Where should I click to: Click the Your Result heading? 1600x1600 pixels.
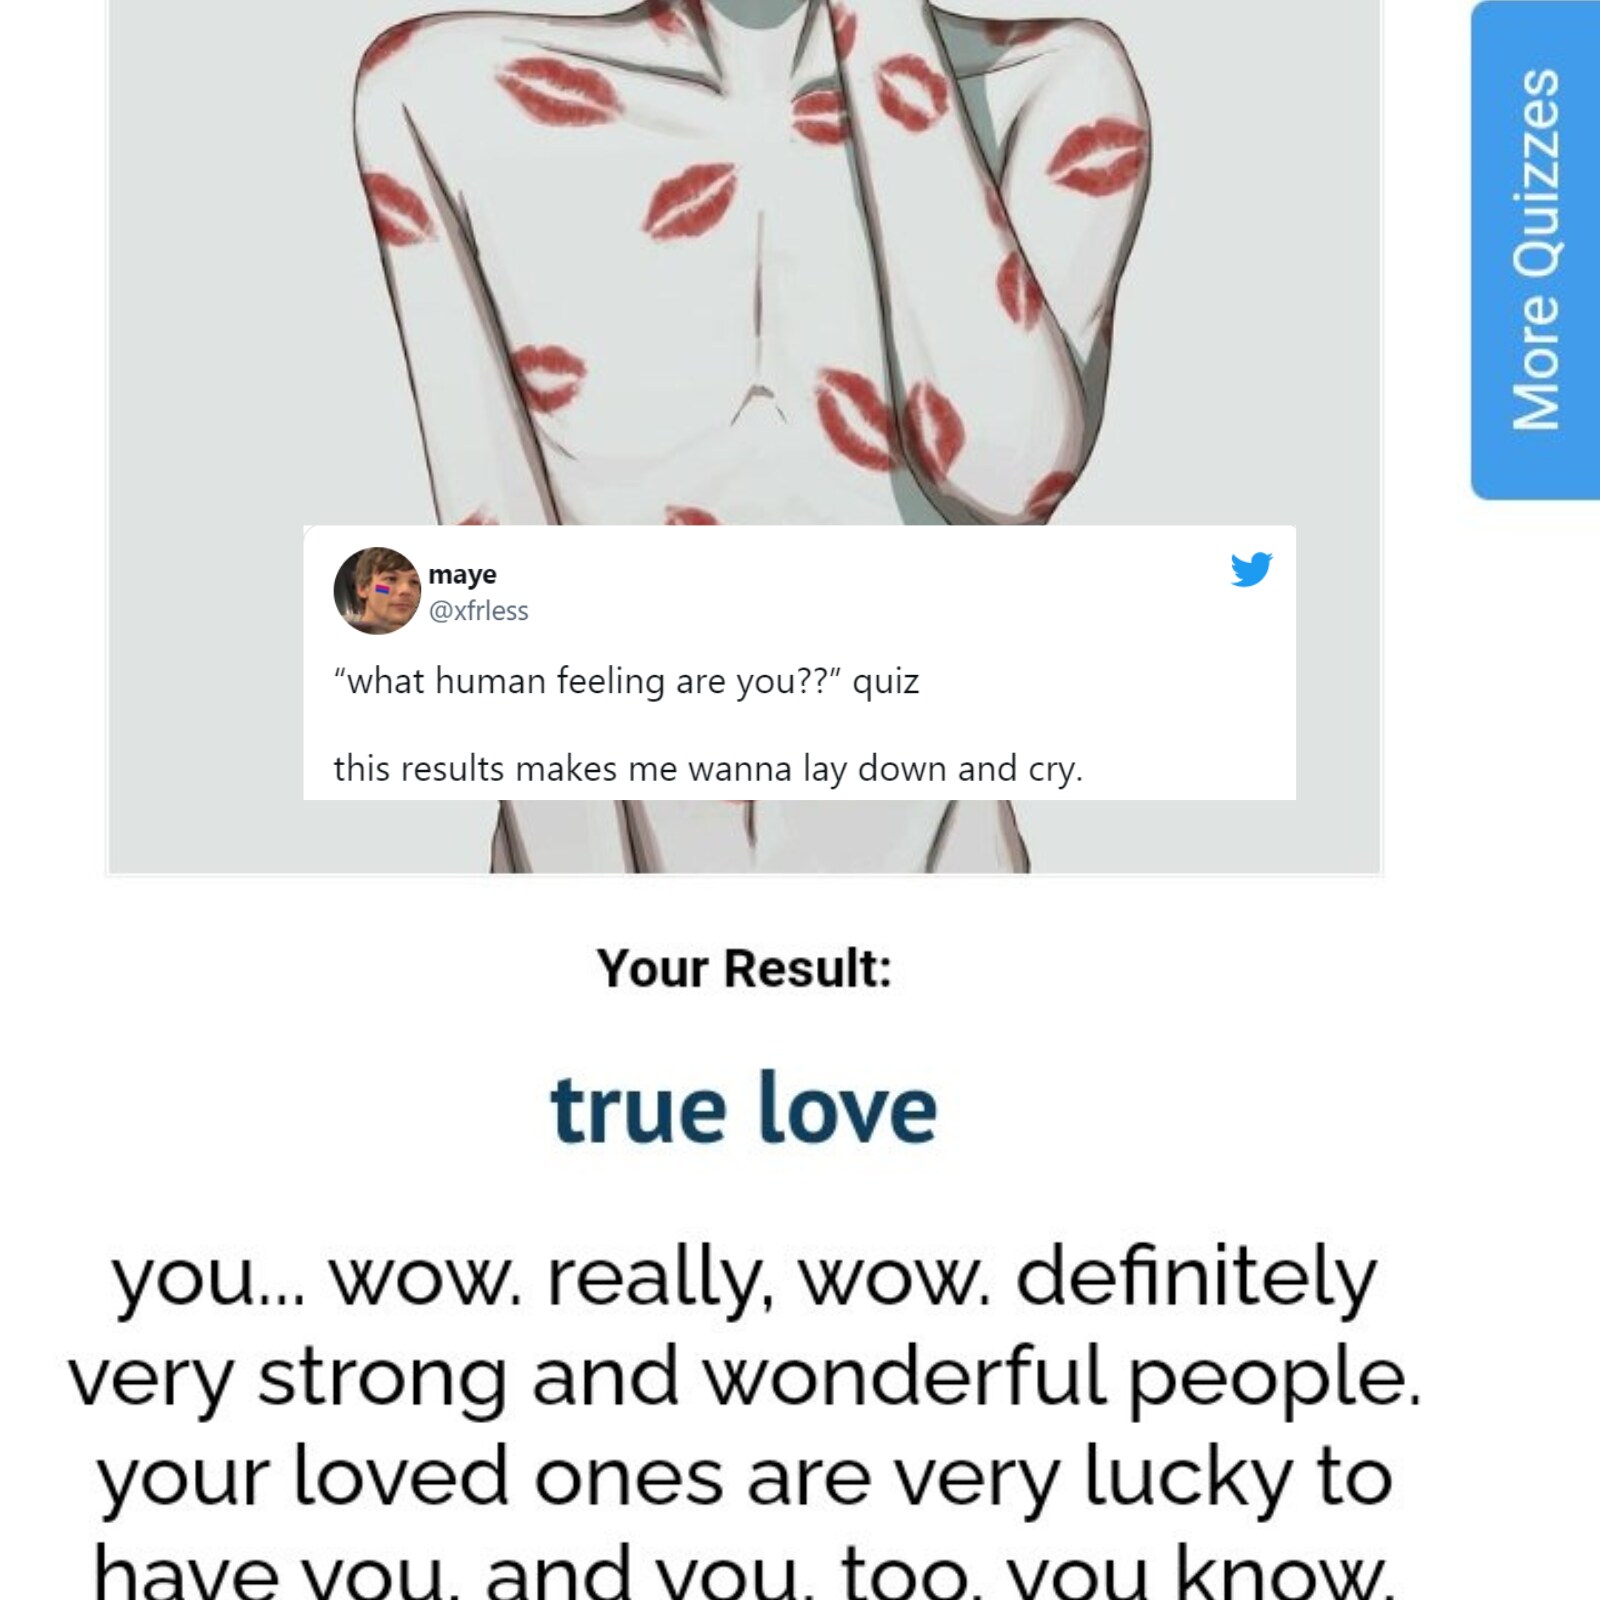744,968
